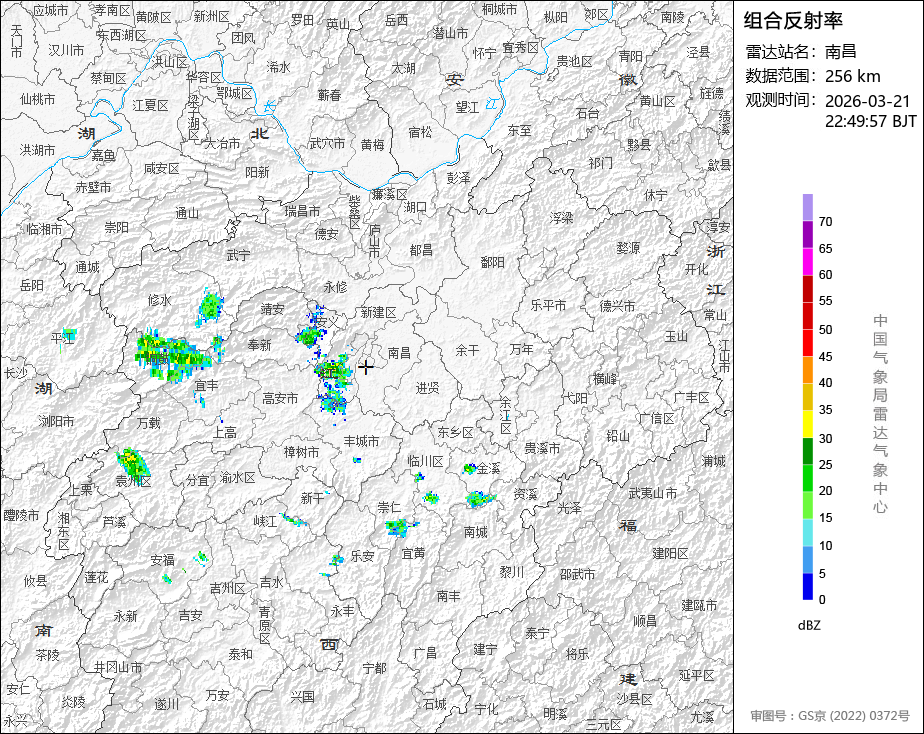
Task: Click the 余干 map label
Action: [x=467, y=351]
